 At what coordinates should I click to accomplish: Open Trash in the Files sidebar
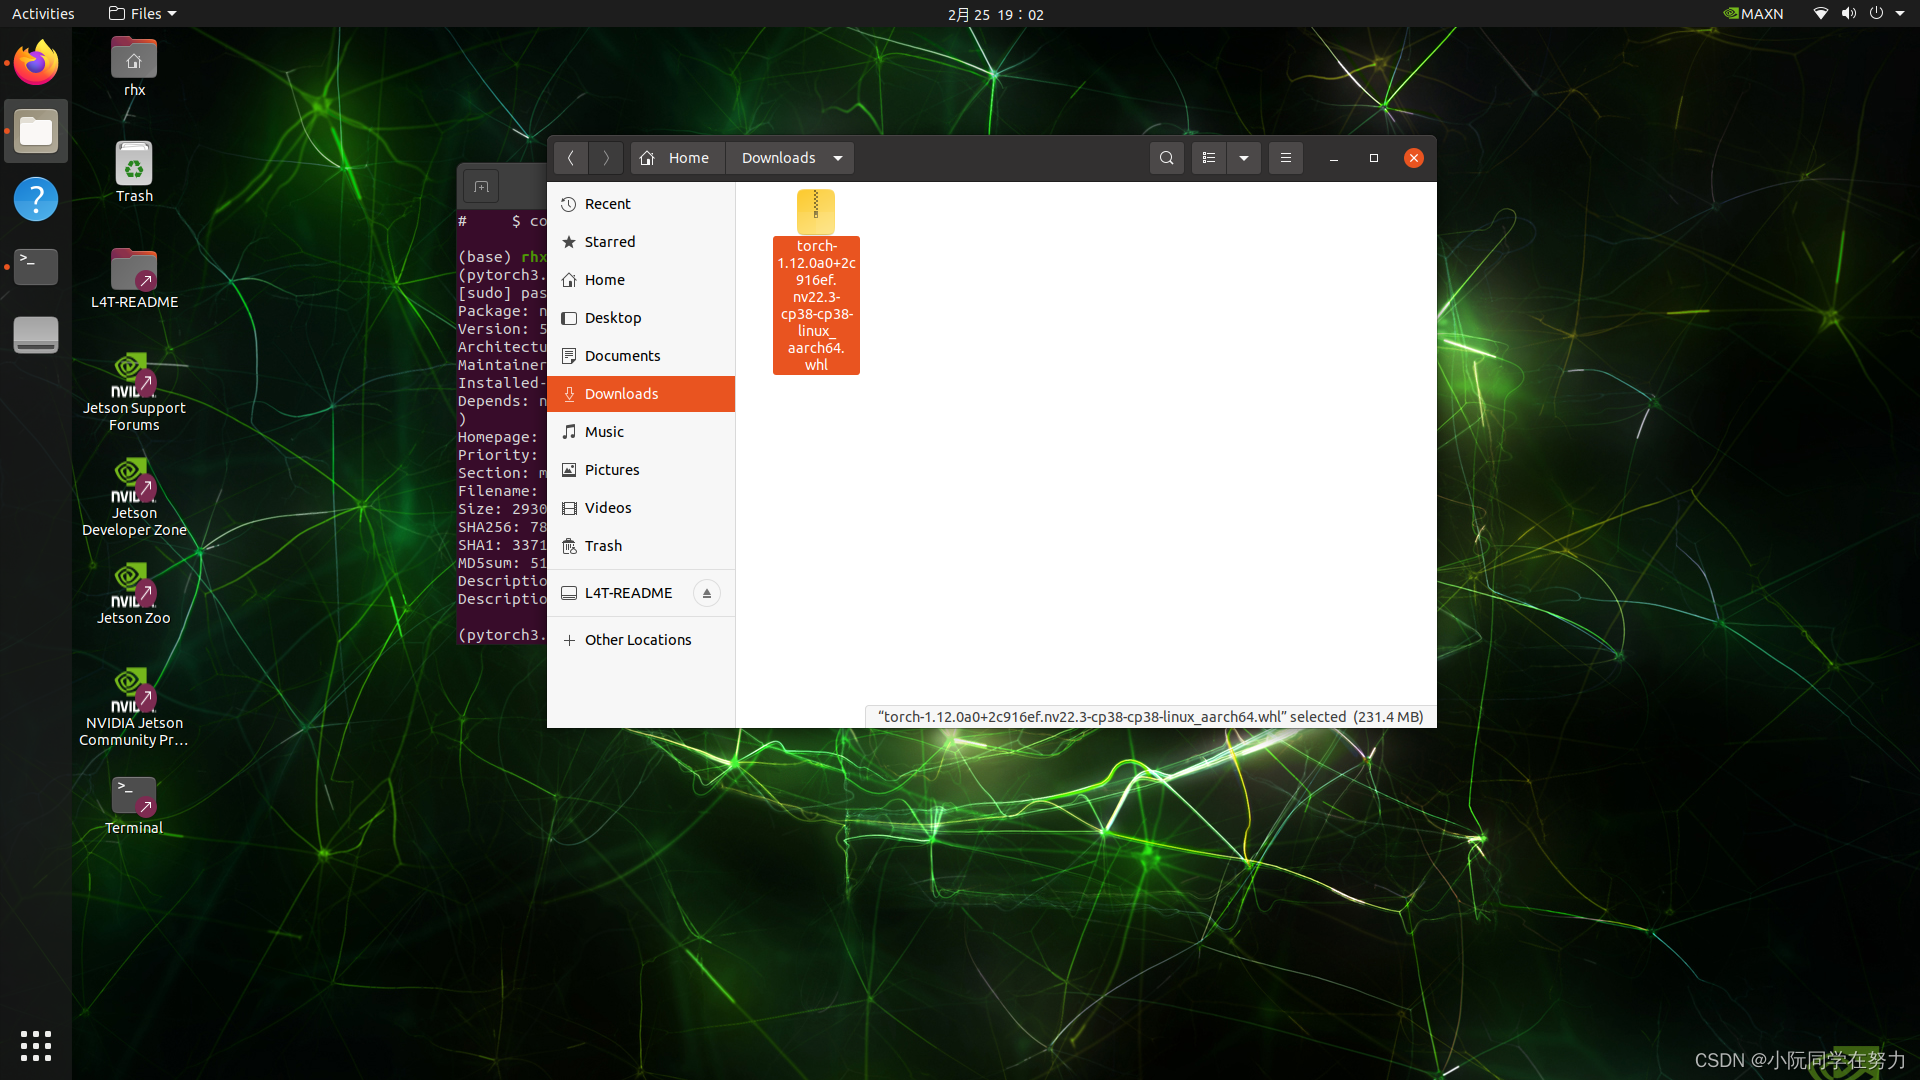point(641,546)
